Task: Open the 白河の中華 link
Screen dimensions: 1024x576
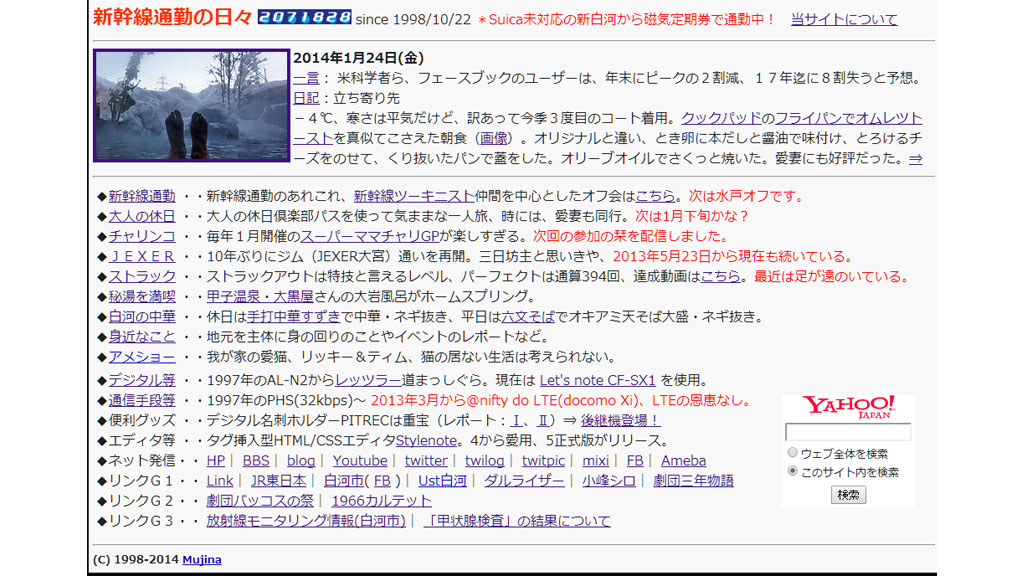Action: pos(142,317)
